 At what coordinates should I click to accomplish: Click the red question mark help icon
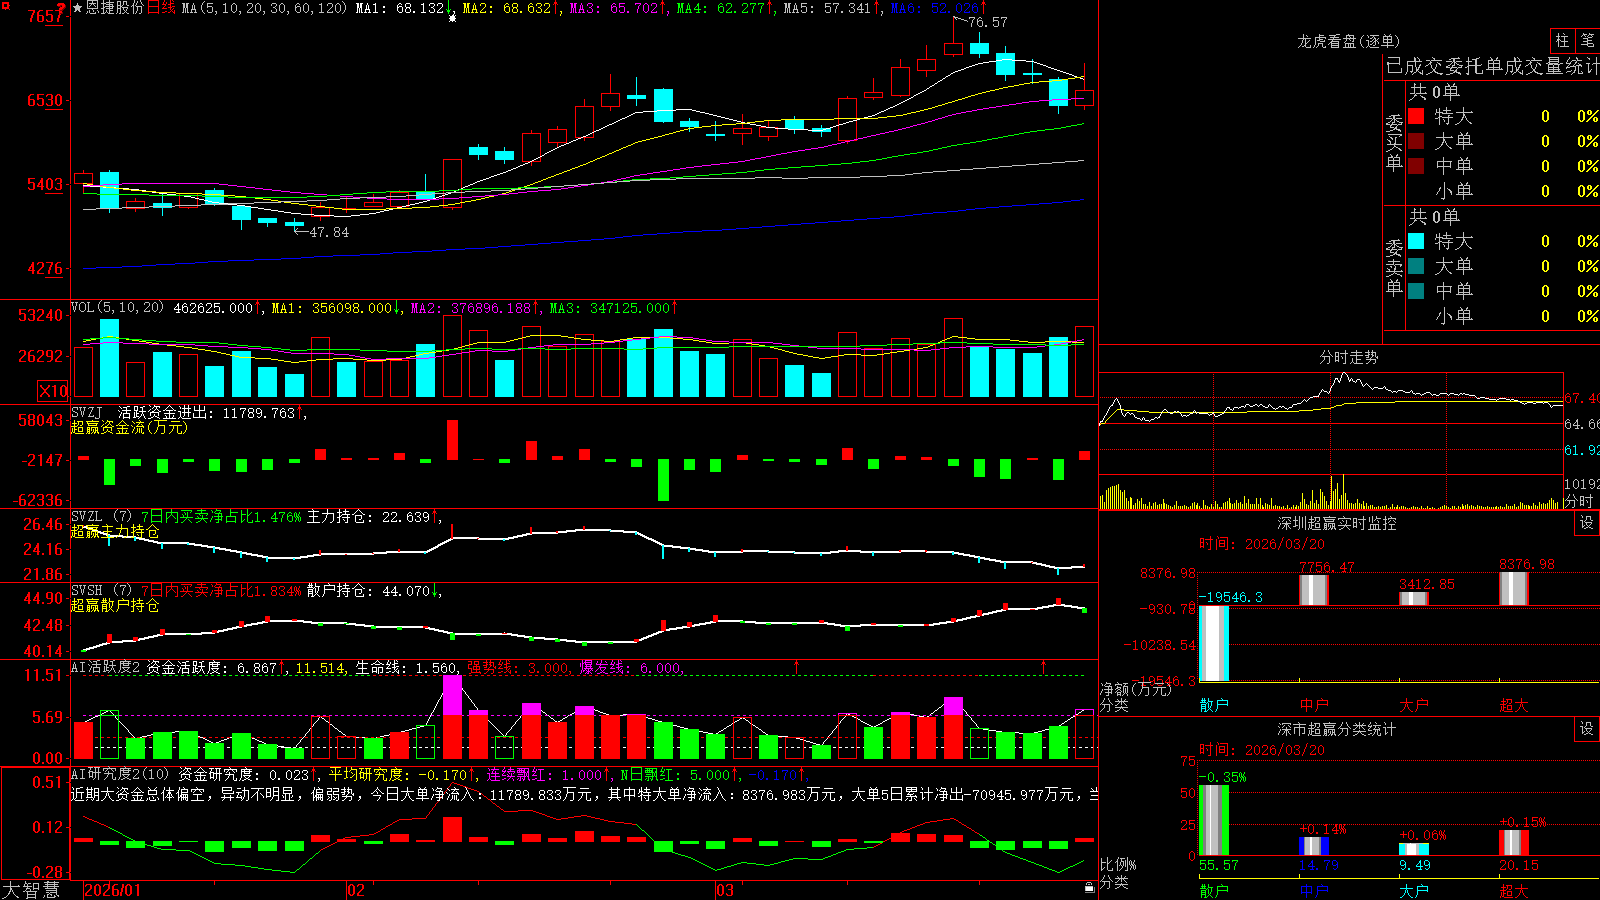[62, 7]
